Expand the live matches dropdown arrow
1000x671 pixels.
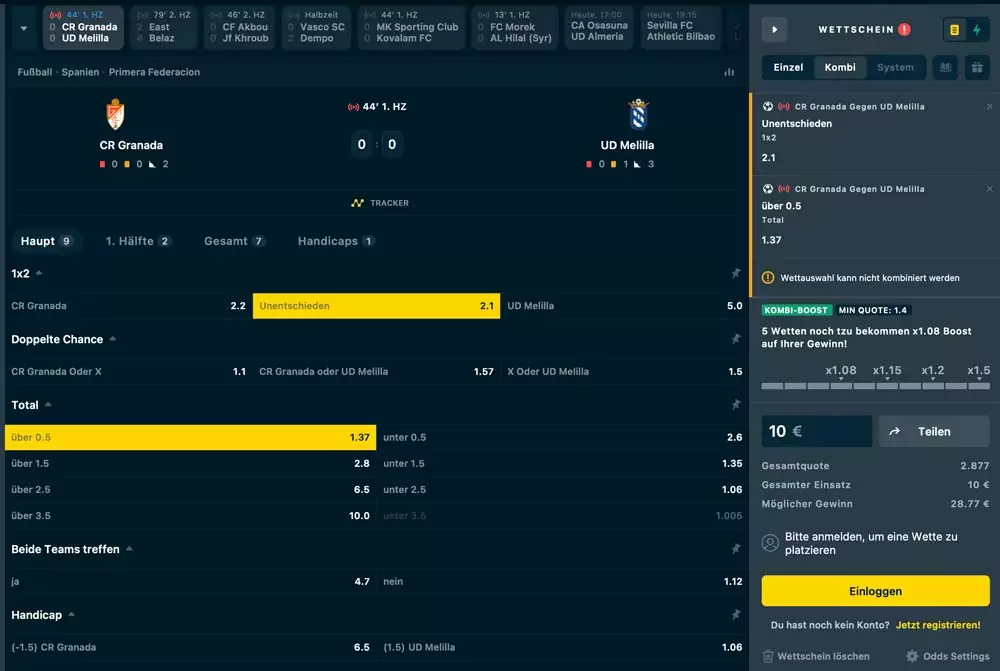pos(24,28)
